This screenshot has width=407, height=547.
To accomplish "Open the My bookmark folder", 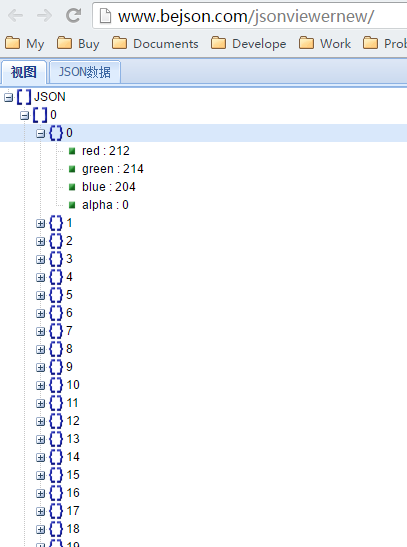I will click(x=24, y=44).
